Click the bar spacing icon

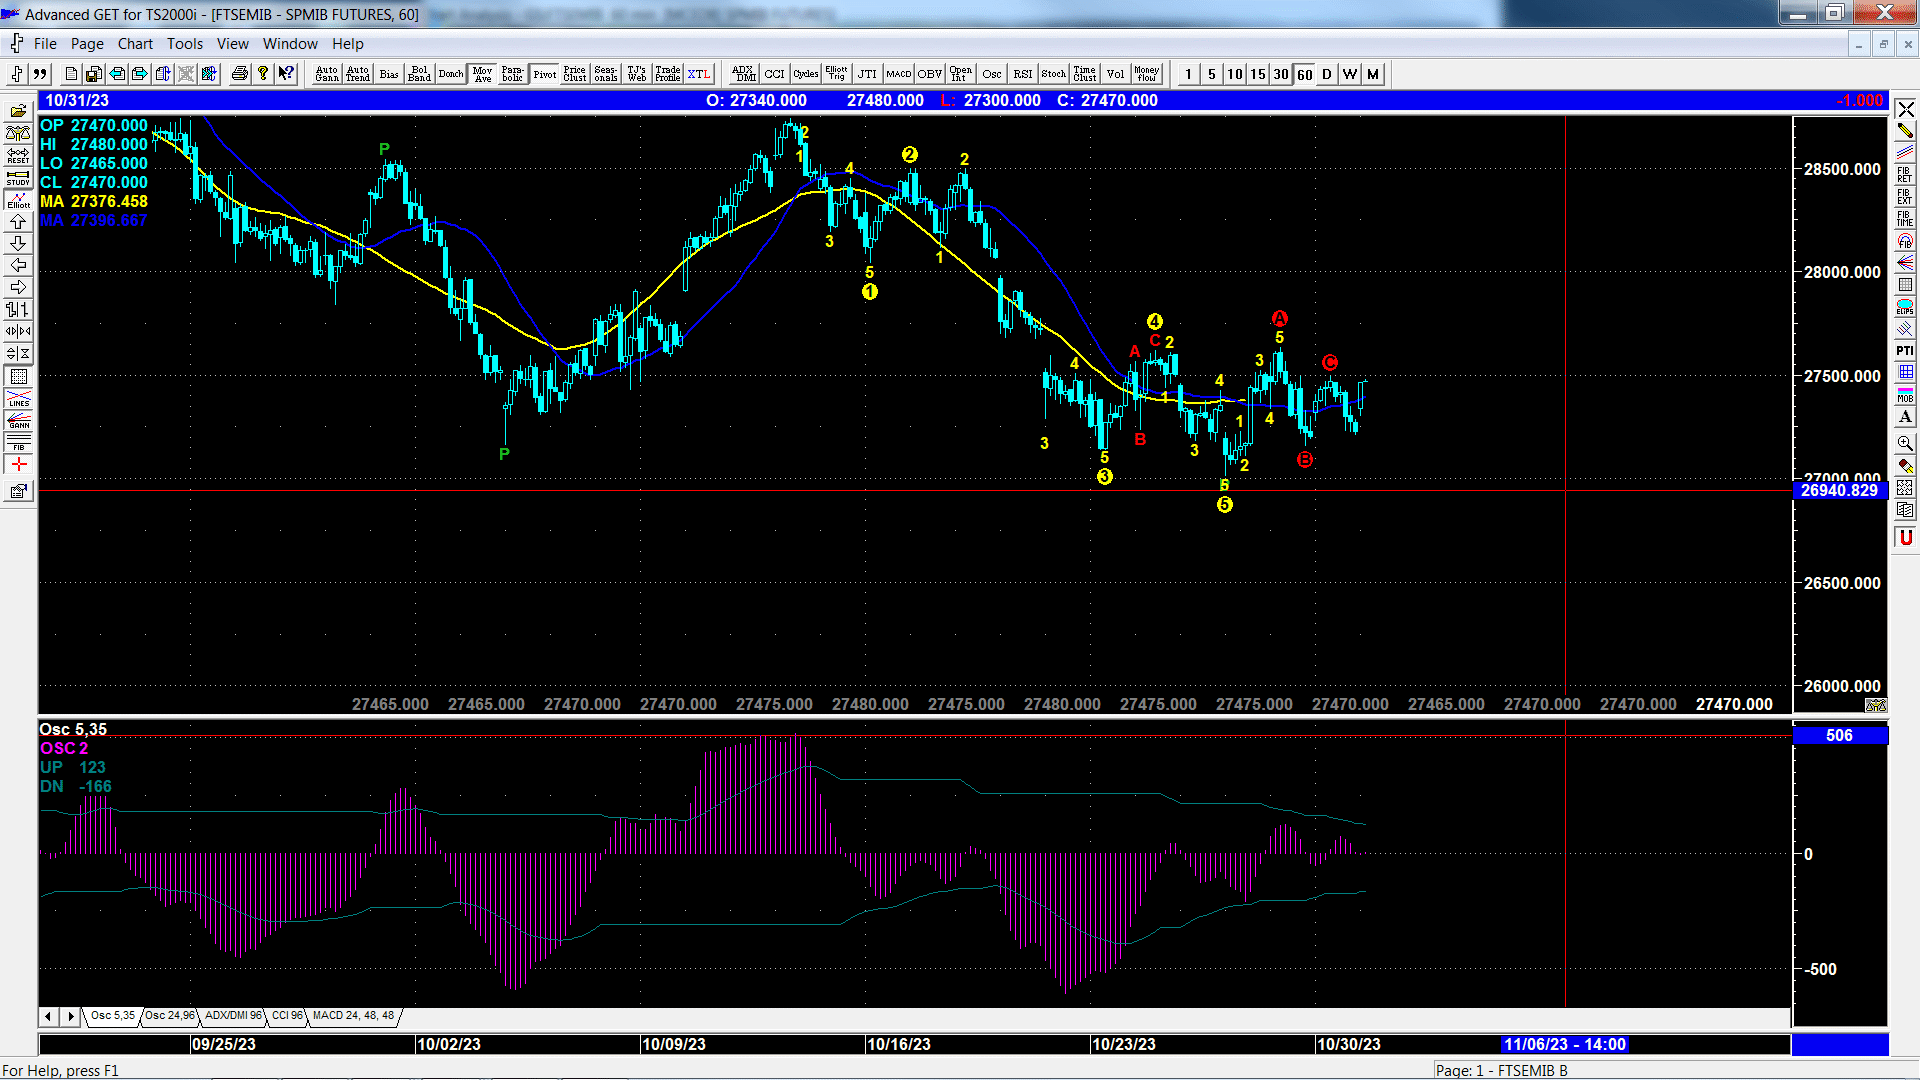(18, 310)
